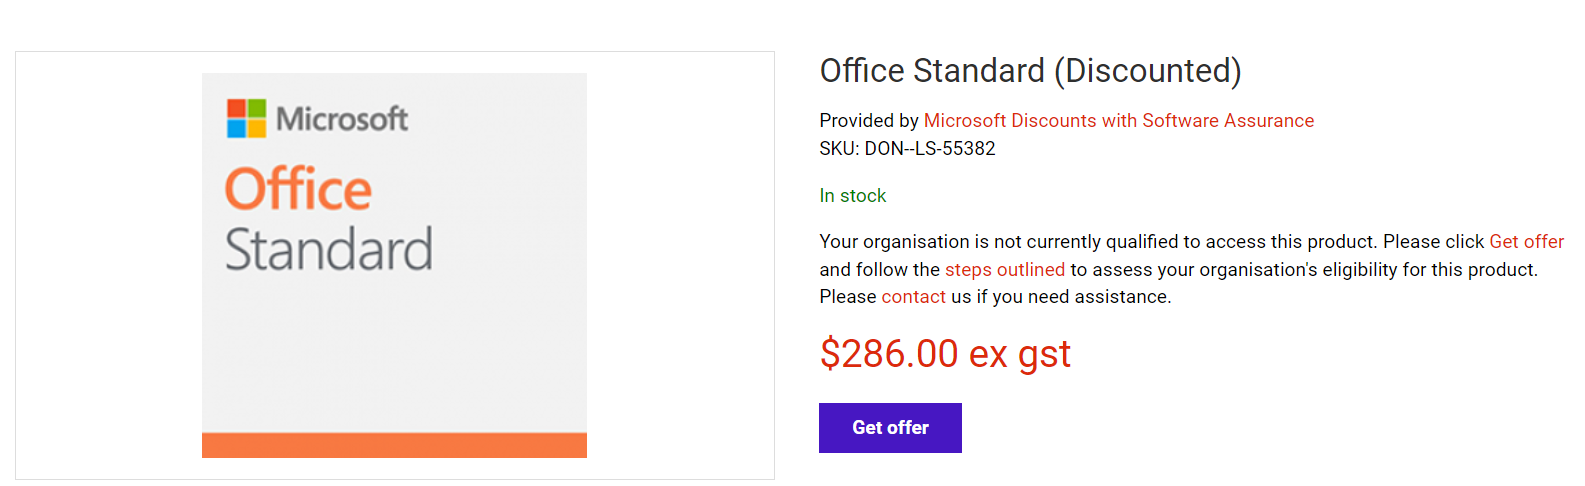Click the yellow square of Microsoft logo
Viewport: 1585px width, 486px height.
pos(256,128)
